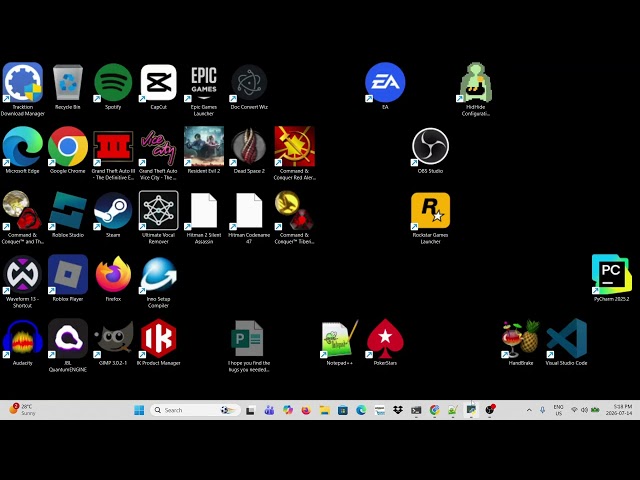Open ENG US language switcher
Viewport: 640px width, 480px height.
[x=558, y=410]
